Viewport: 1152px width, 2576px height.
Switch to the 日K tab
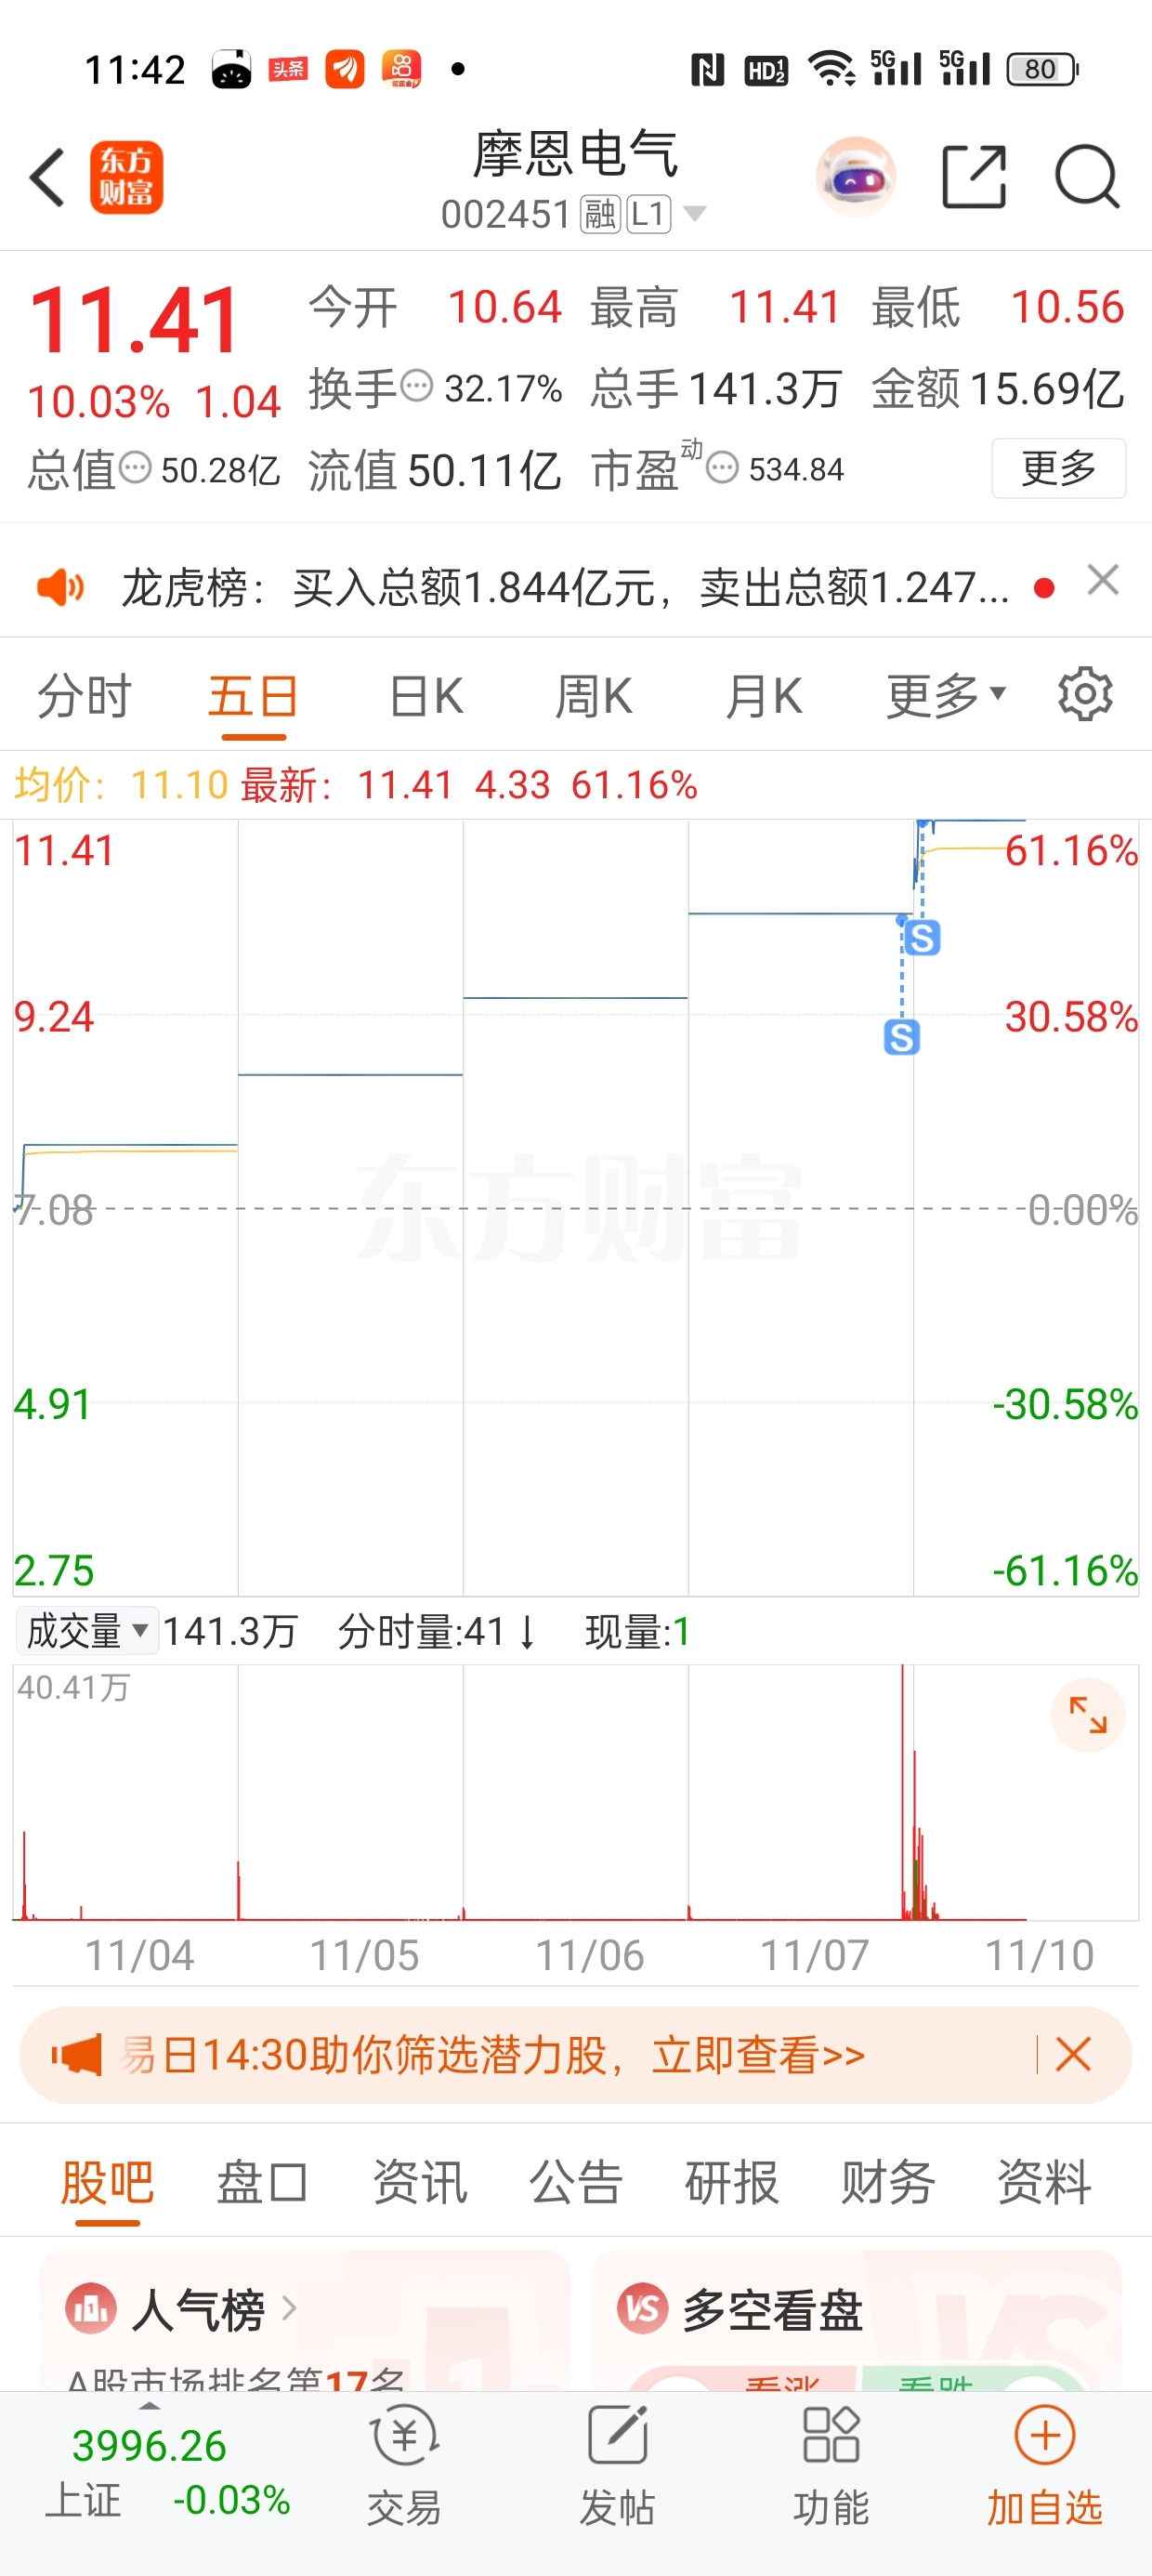click(426, 696)
